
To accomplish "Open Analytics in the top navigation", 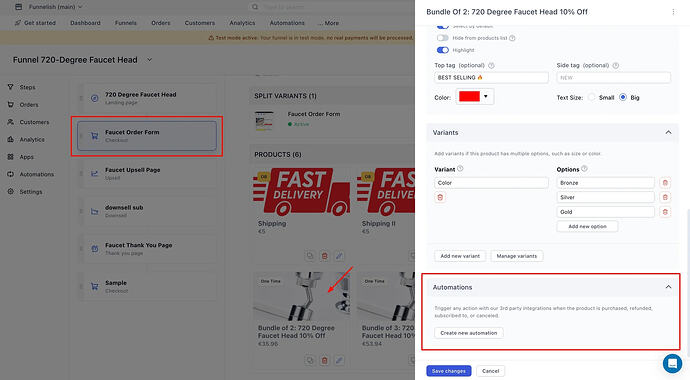I will [x=242, y=23].
